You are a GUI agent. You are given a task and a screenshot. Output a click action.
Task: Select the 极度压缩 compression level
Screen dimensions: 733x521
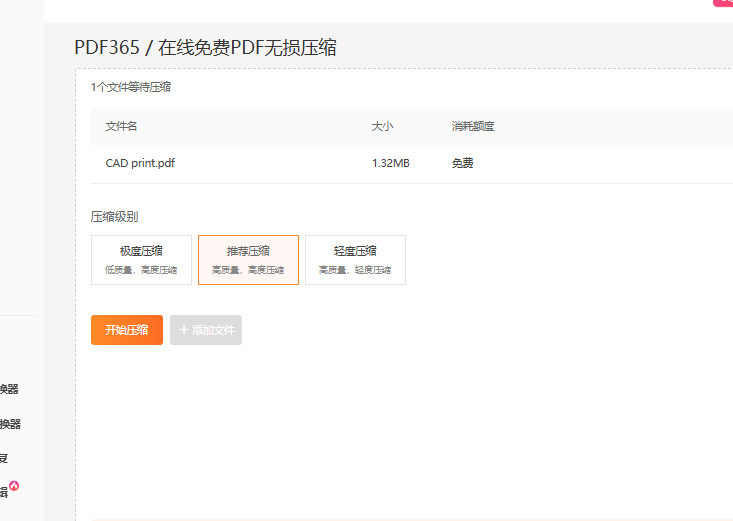[141, 260]
